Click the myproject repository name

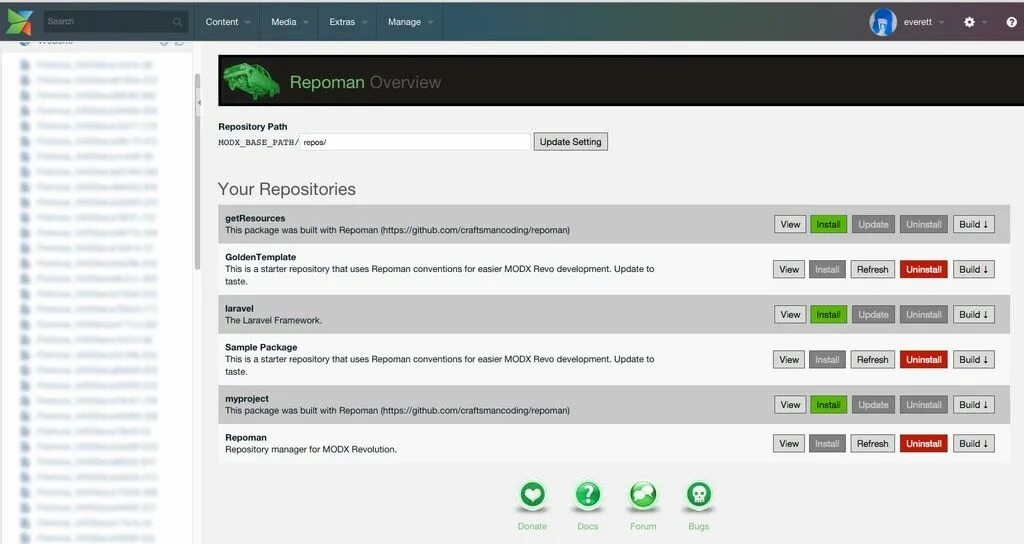[247, 398]
